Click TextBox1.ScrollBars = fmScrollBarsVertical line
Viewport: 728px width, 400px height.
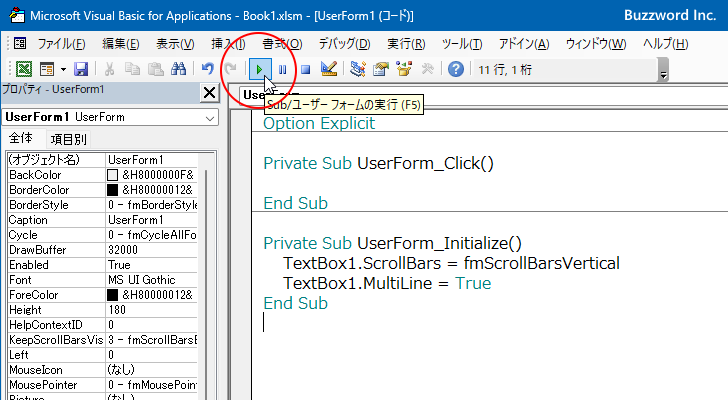pos(451,263)
